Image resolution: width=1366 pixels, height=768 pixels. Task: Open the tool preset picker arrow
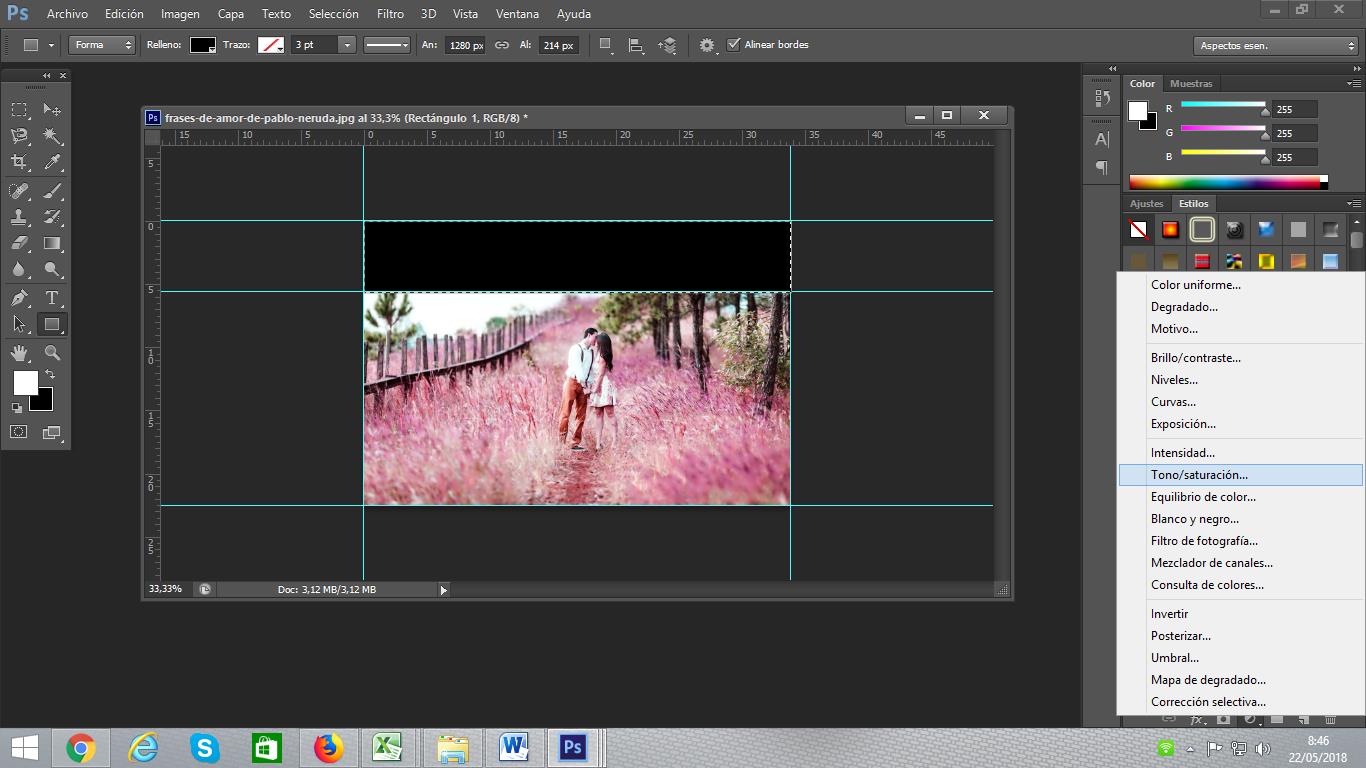pyautogui.click(x=51, y=45)
